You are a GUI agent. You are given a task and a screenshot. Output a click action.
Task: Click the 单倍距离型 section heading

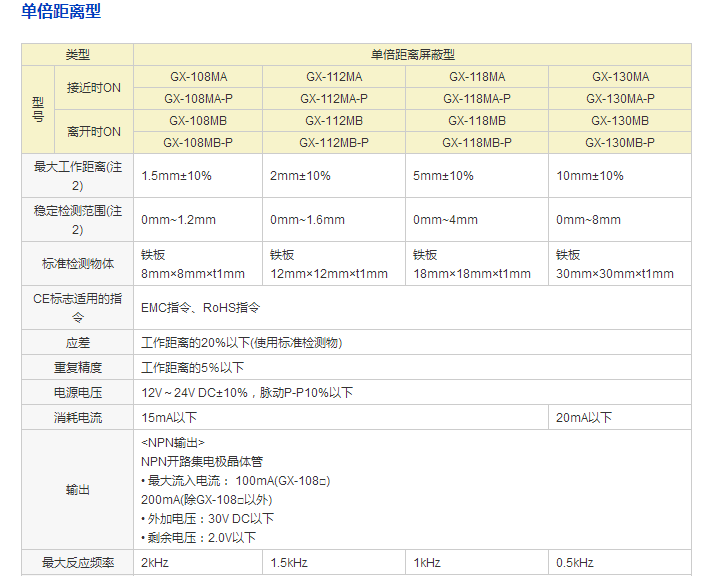[x=61, y=13]
